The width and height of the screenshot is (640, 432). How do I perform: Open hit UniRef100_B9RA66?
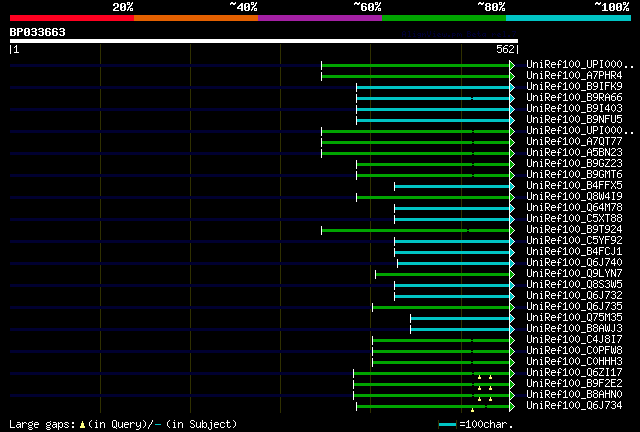[574, 98]
